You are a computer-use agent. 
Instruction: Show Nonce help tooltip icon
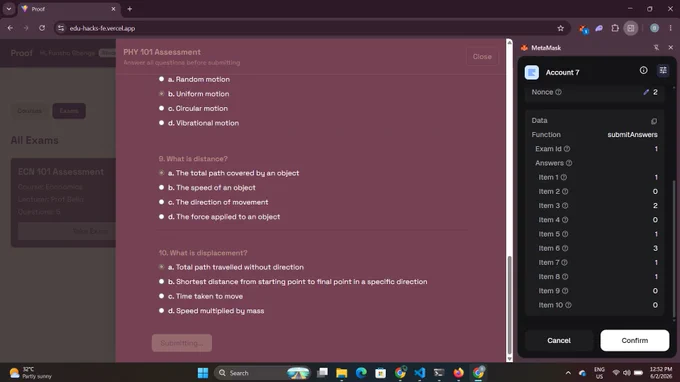pyautogui.click(x=559, y=92)
